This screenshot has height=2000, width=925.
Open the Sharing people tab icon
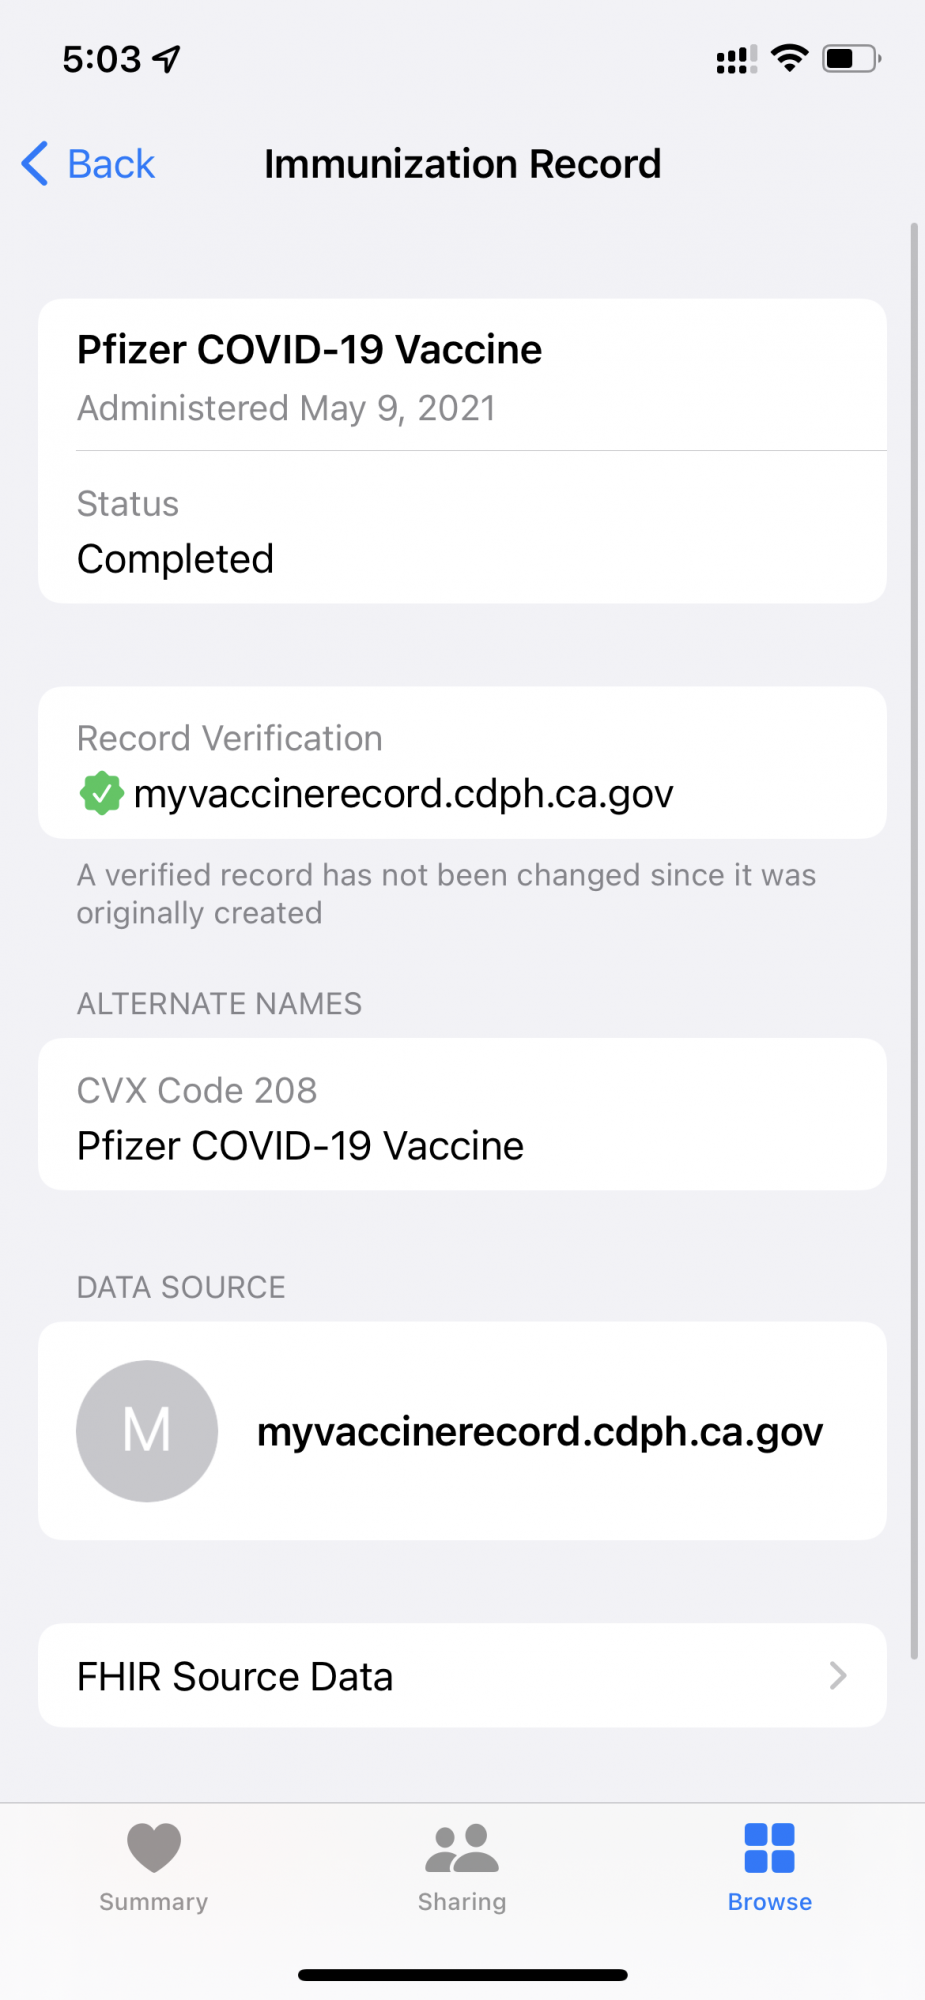click(462, 1848)
